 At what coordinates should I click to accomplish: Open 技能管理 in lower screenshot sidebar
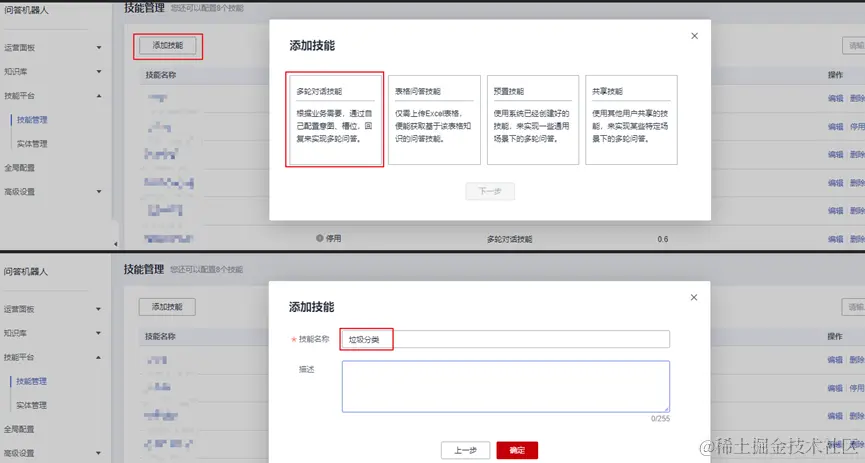click(31, 381)
